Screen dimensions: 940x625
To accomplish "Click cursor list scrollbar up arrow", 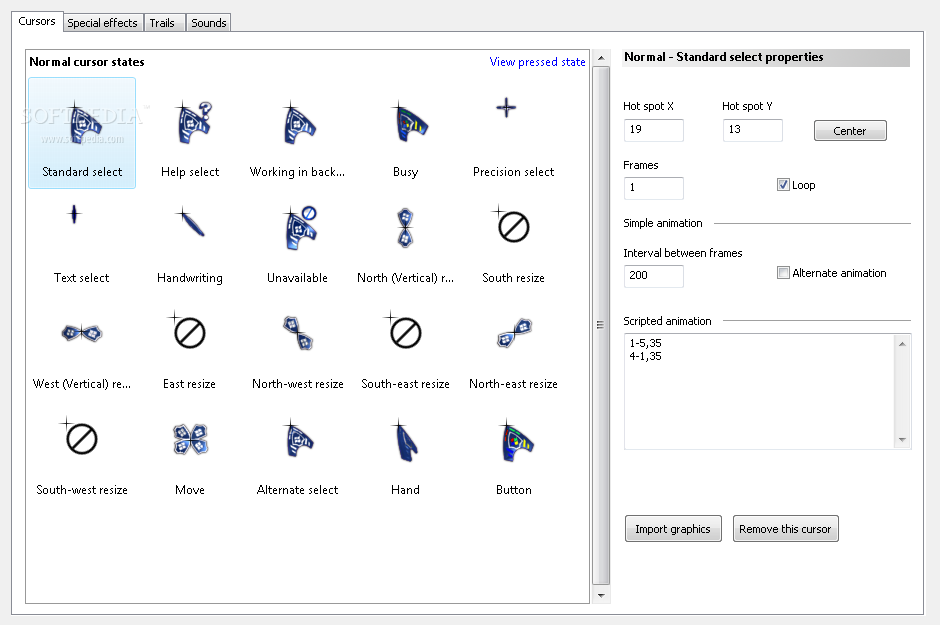I will 601,58.
